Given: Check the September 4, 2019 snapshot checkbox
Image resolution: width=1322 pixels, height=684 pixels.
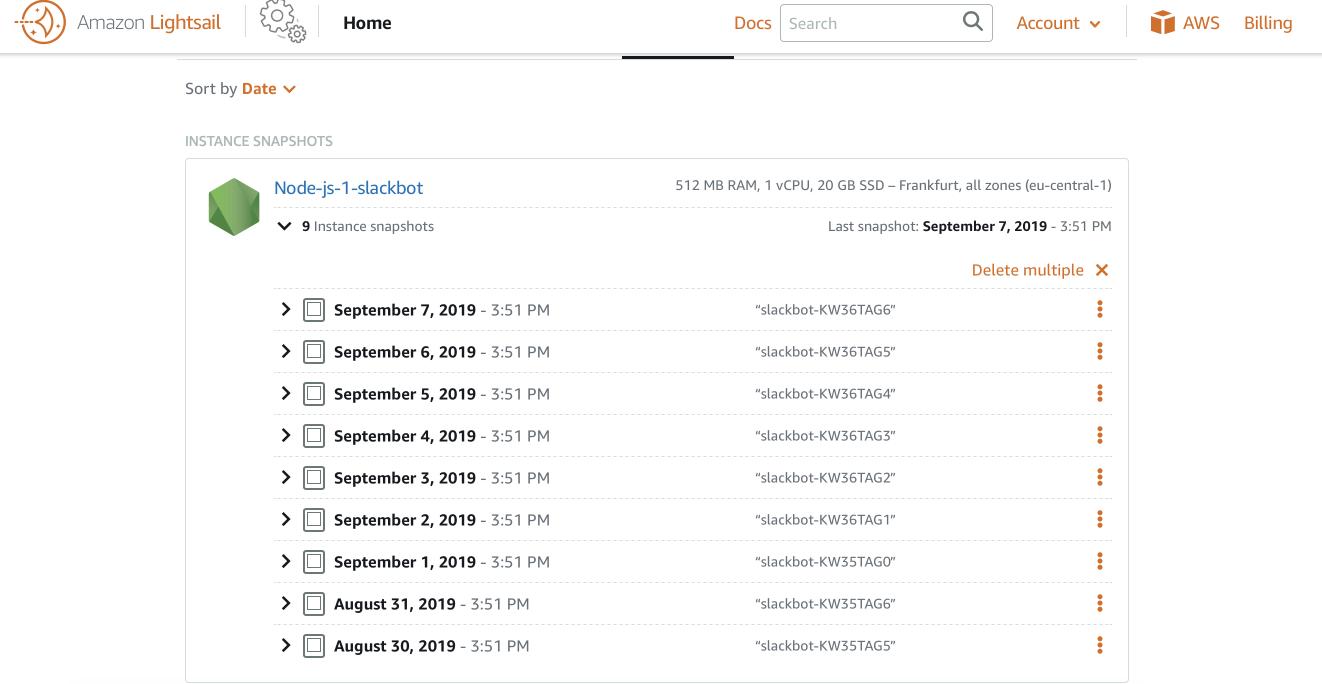Looking at the screenshot, I should click(314, 436).
